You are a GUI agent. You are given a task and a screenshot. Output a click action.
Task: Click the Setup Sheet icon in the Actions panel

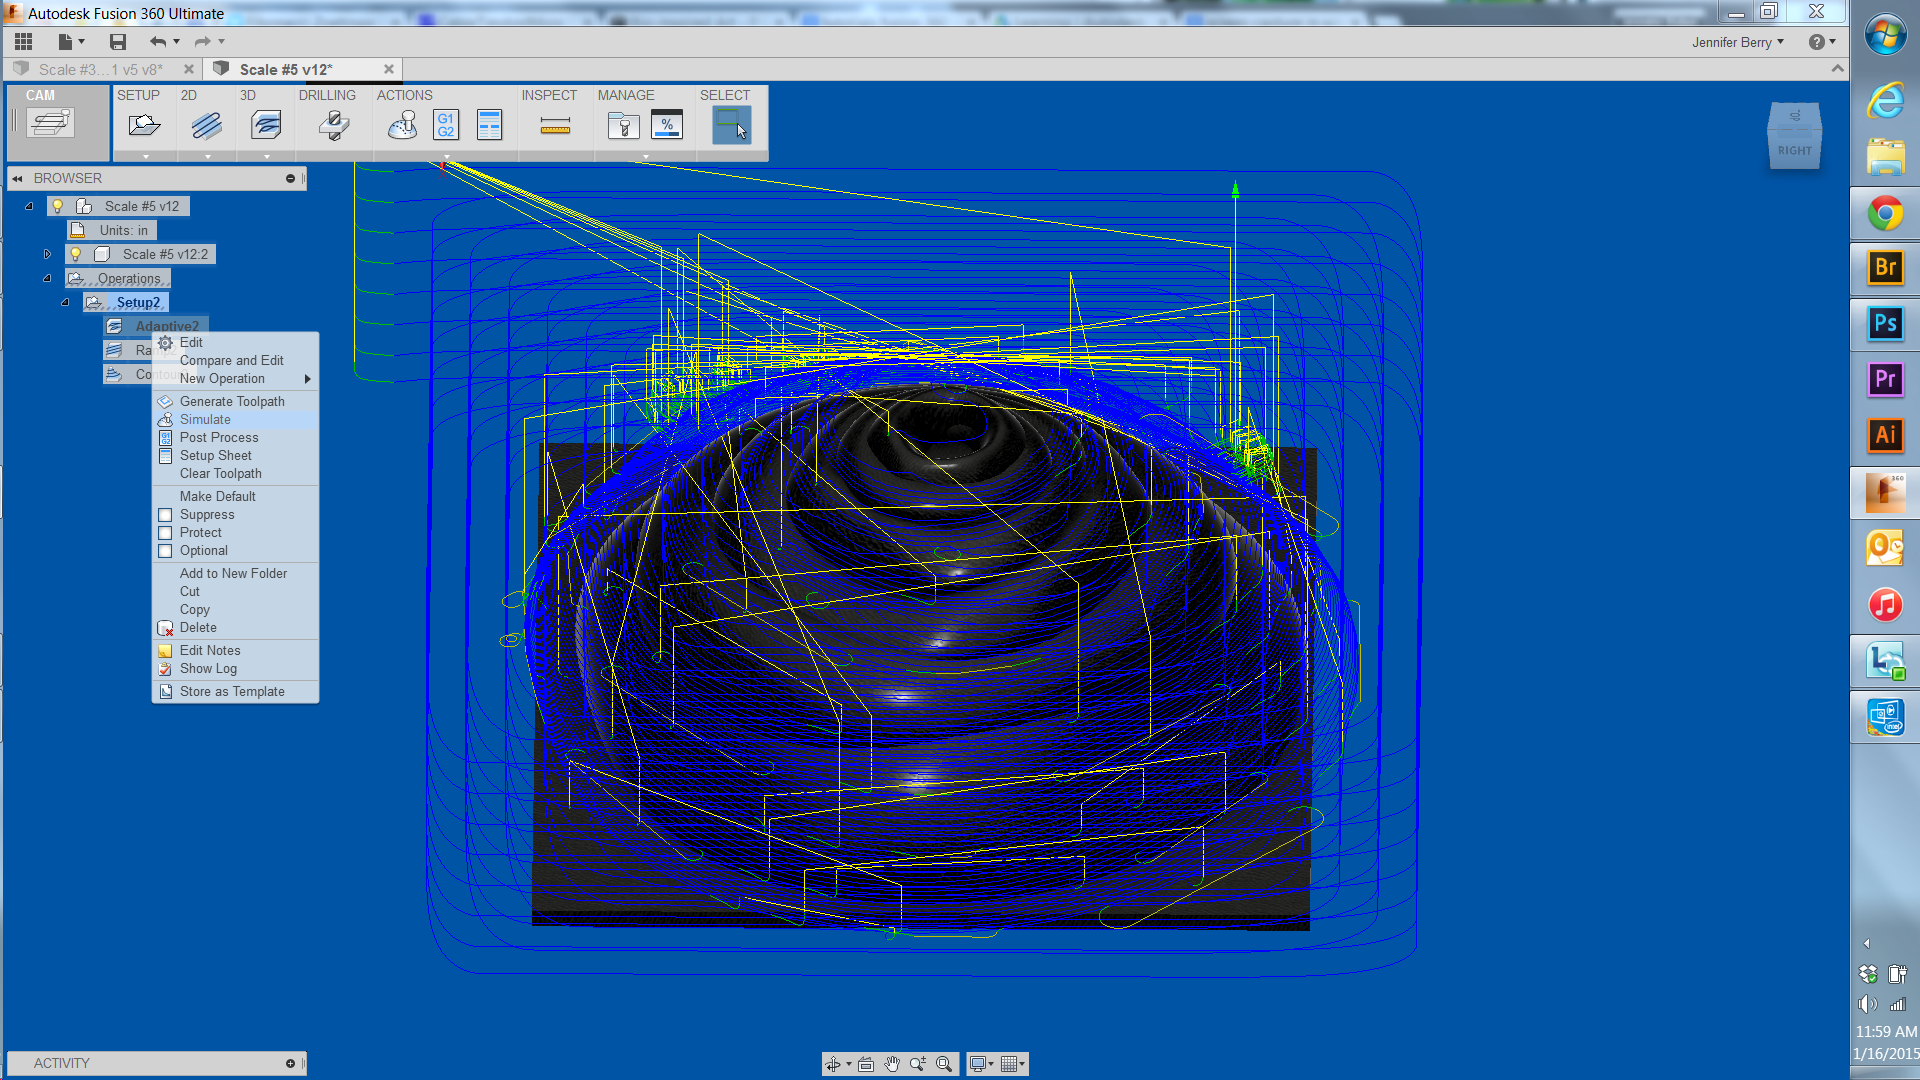490,124
